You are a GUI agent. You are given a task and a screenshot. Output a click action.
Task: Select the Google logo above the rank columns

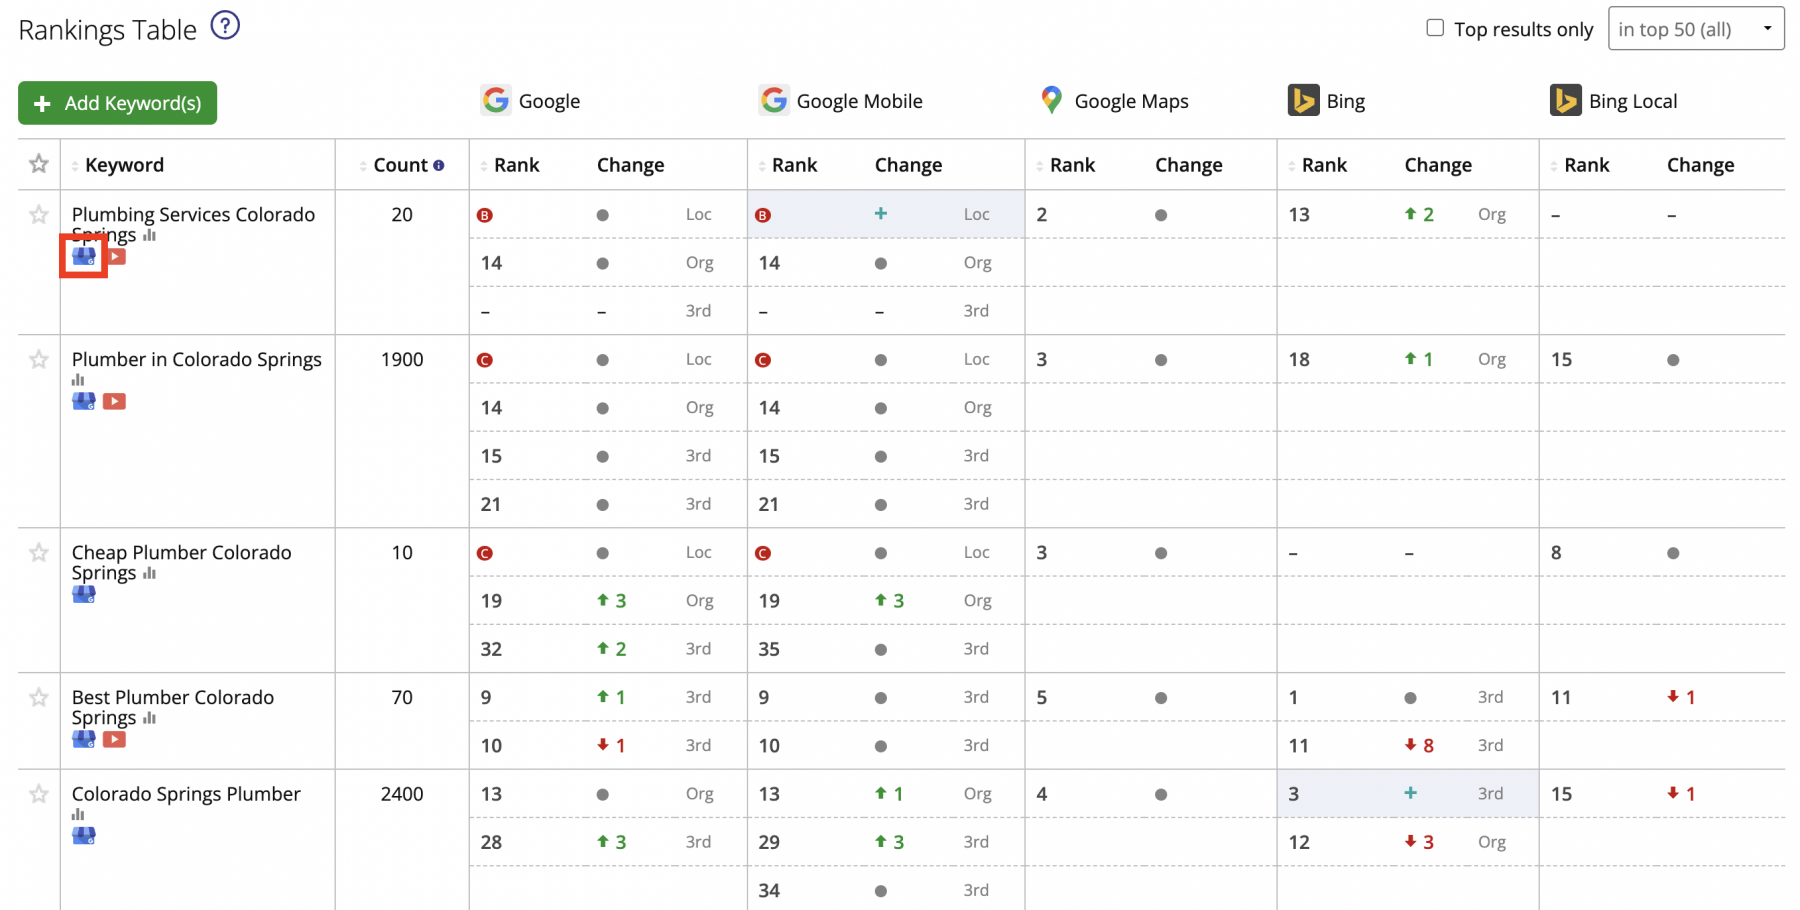(x=495, y=100)
